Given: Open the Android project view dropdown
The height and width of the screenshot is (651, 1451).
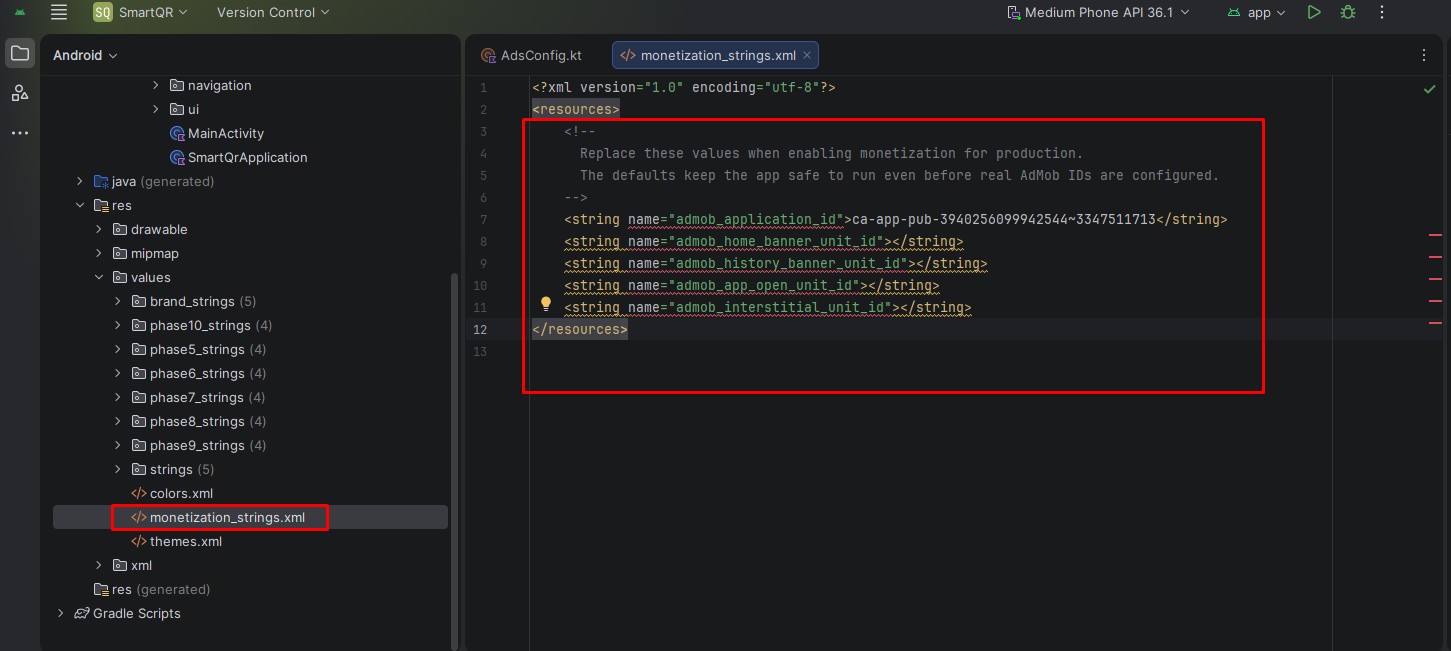Looking at the screenshot, I should (x=85, y=55).
